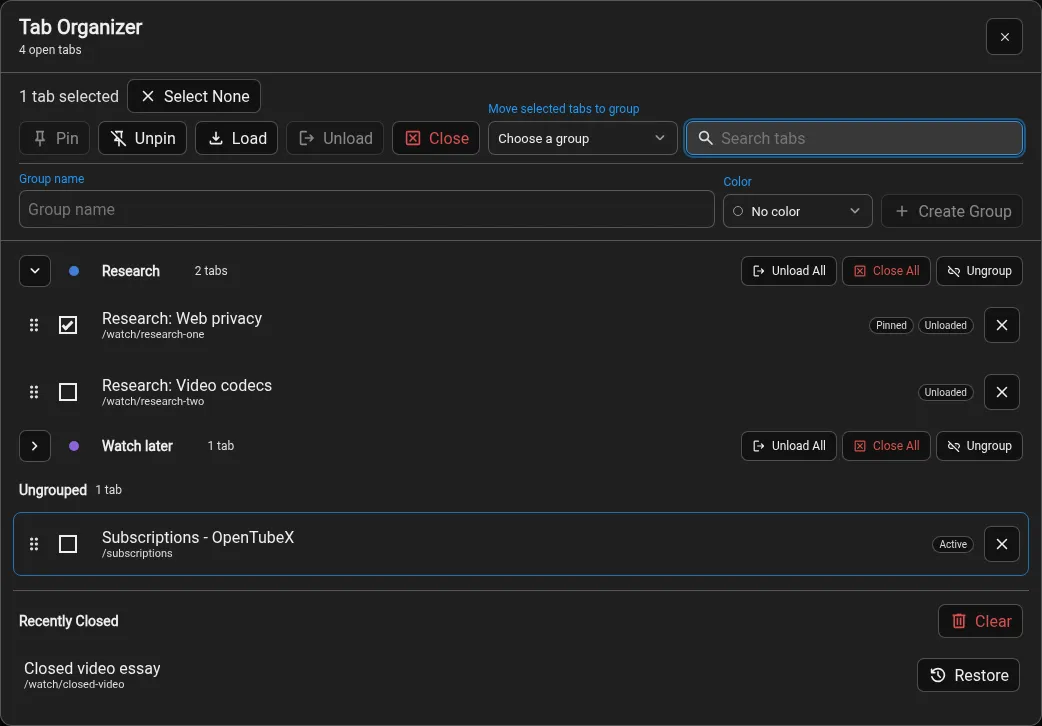Open Research: Web privacy tab title
1042x726 pixels.
pos(182,318)
